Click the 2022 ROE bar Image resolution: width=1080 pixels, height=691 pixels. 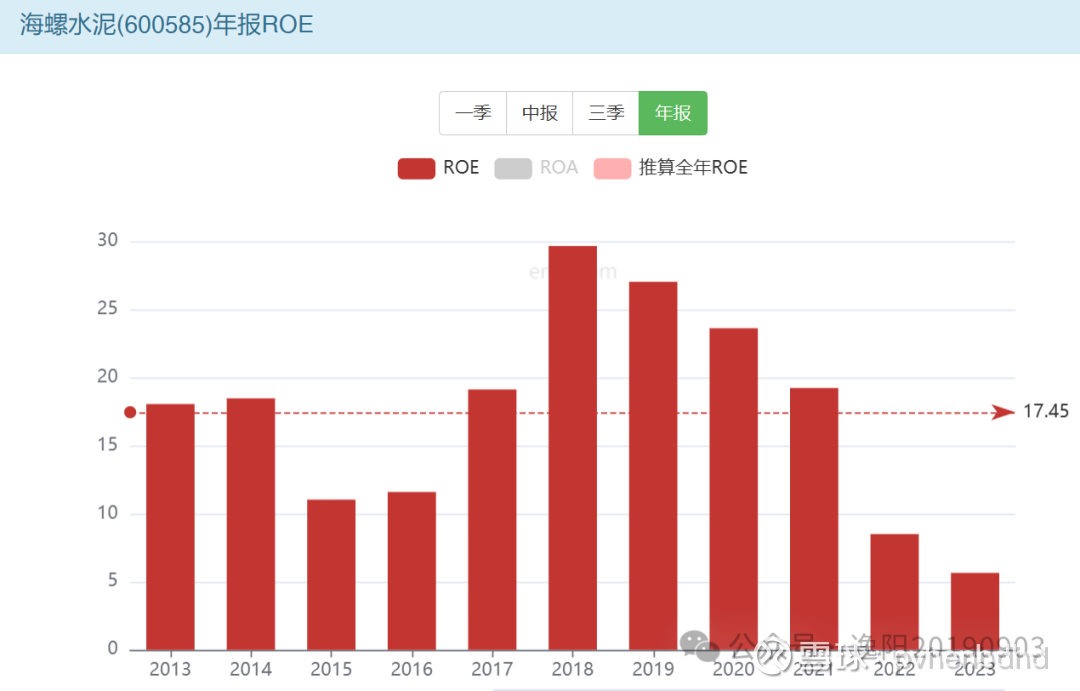pos(895,592)
